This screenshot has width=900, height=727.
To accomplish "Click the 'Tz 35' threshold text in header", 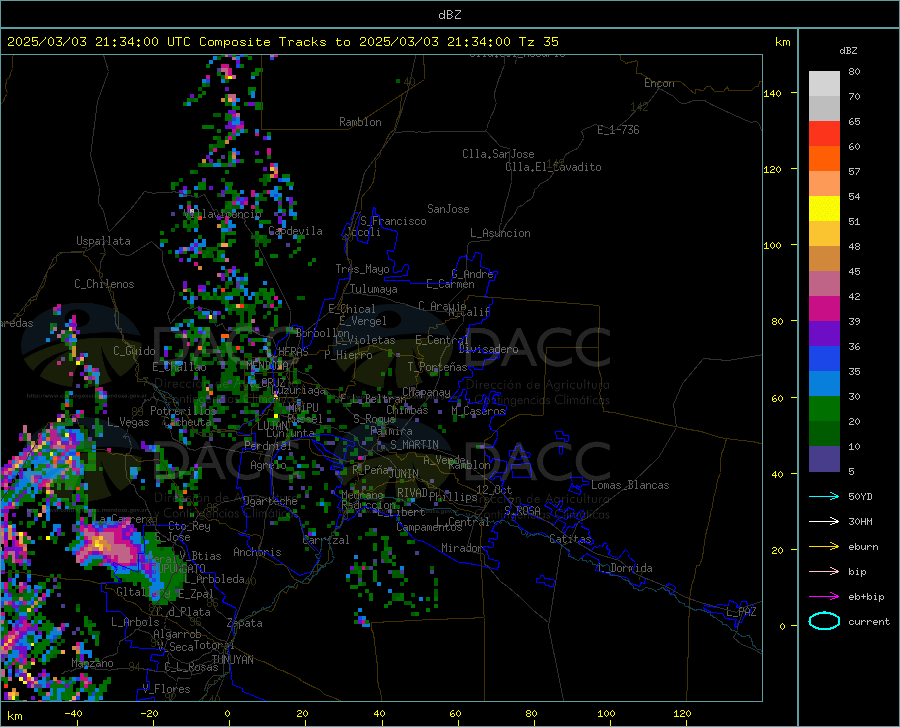I will 538,42.
